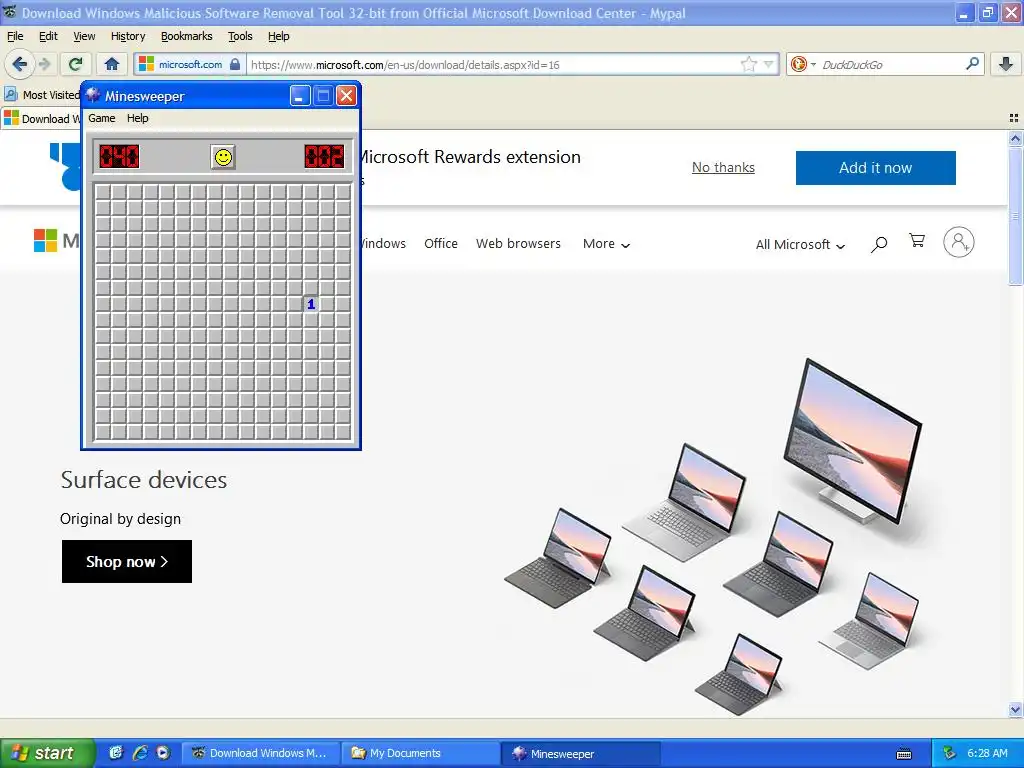Click the Shop now button
The width and height of the screenshot is (1024, 768).
127,562
